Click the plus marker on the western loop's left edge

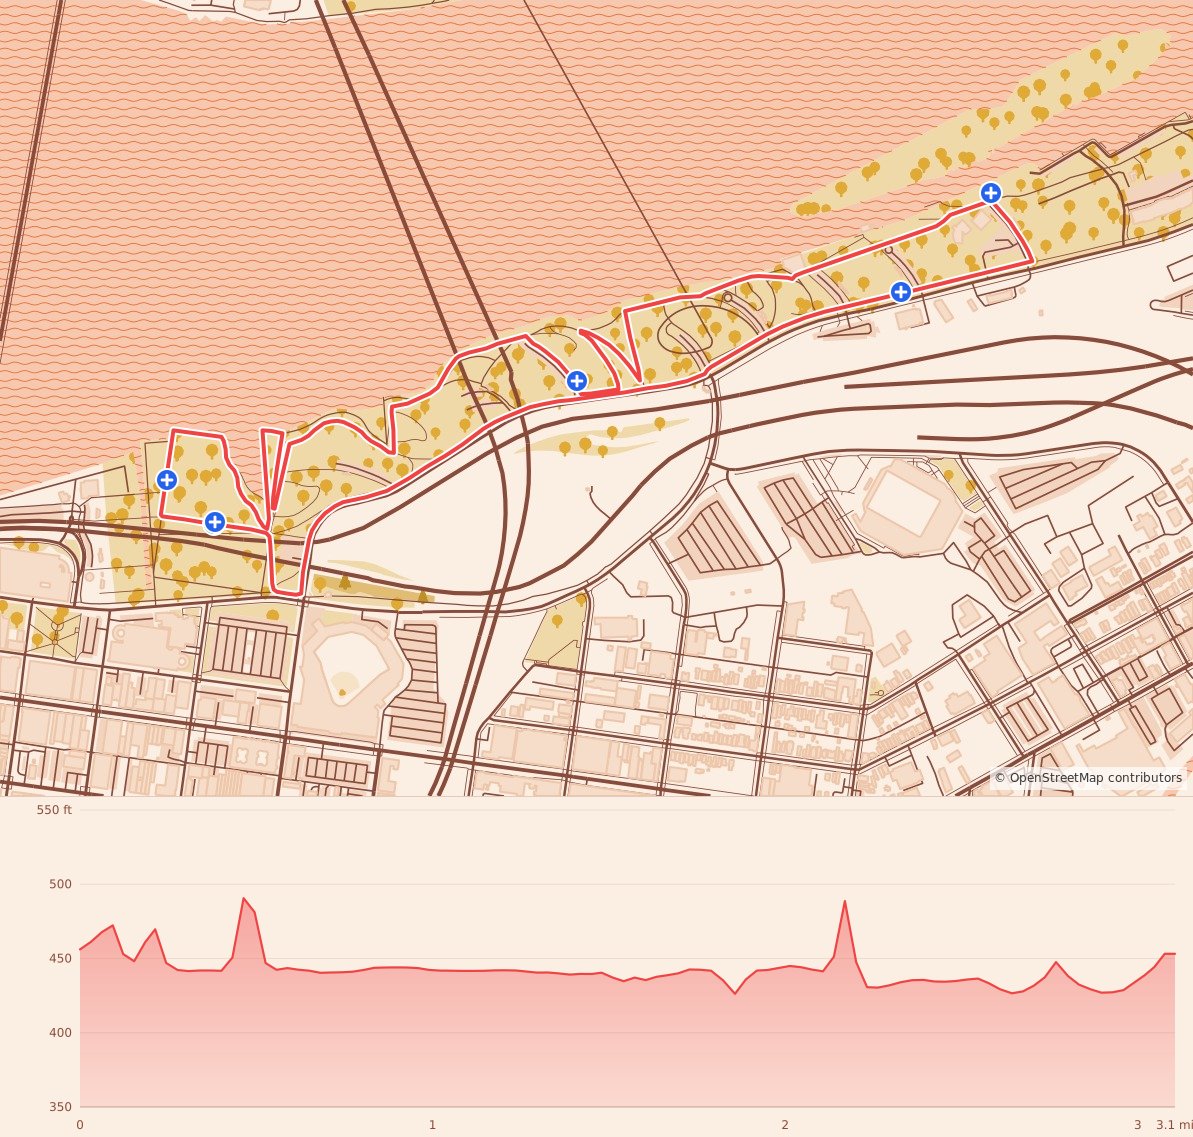(167, 479)
